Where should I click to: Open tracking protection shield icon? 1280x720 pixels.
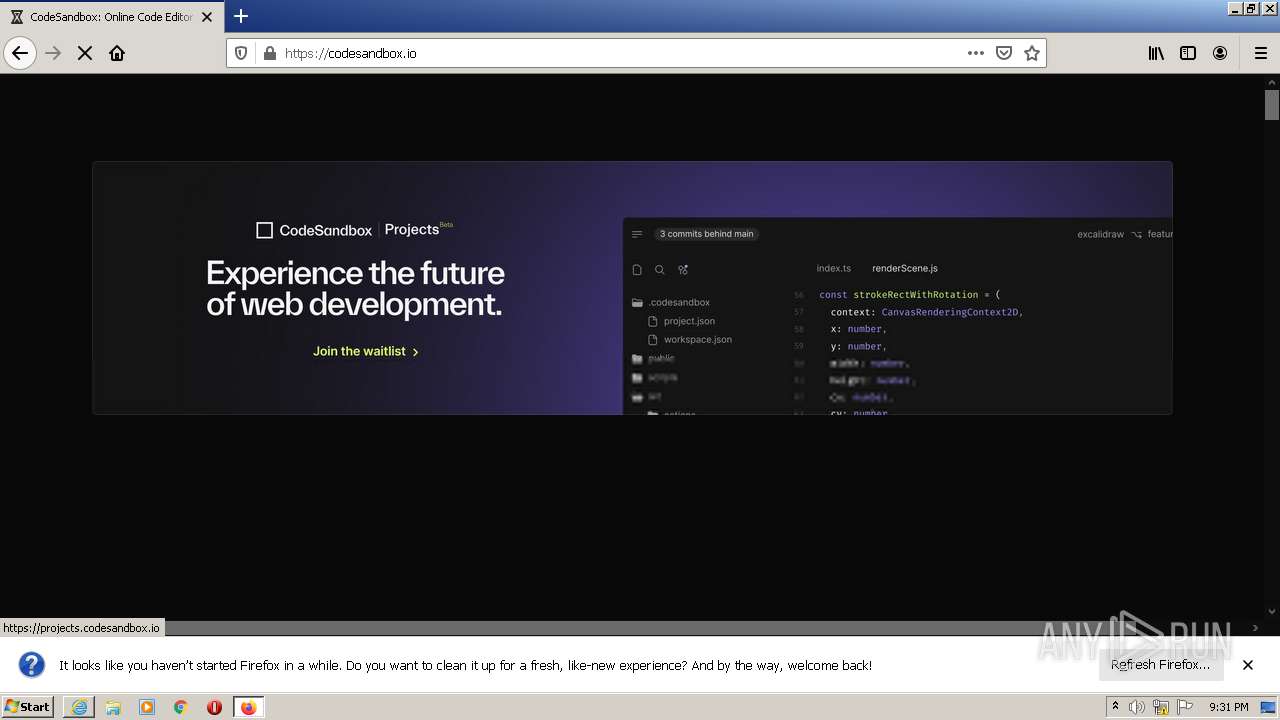[x=241, y=53]
